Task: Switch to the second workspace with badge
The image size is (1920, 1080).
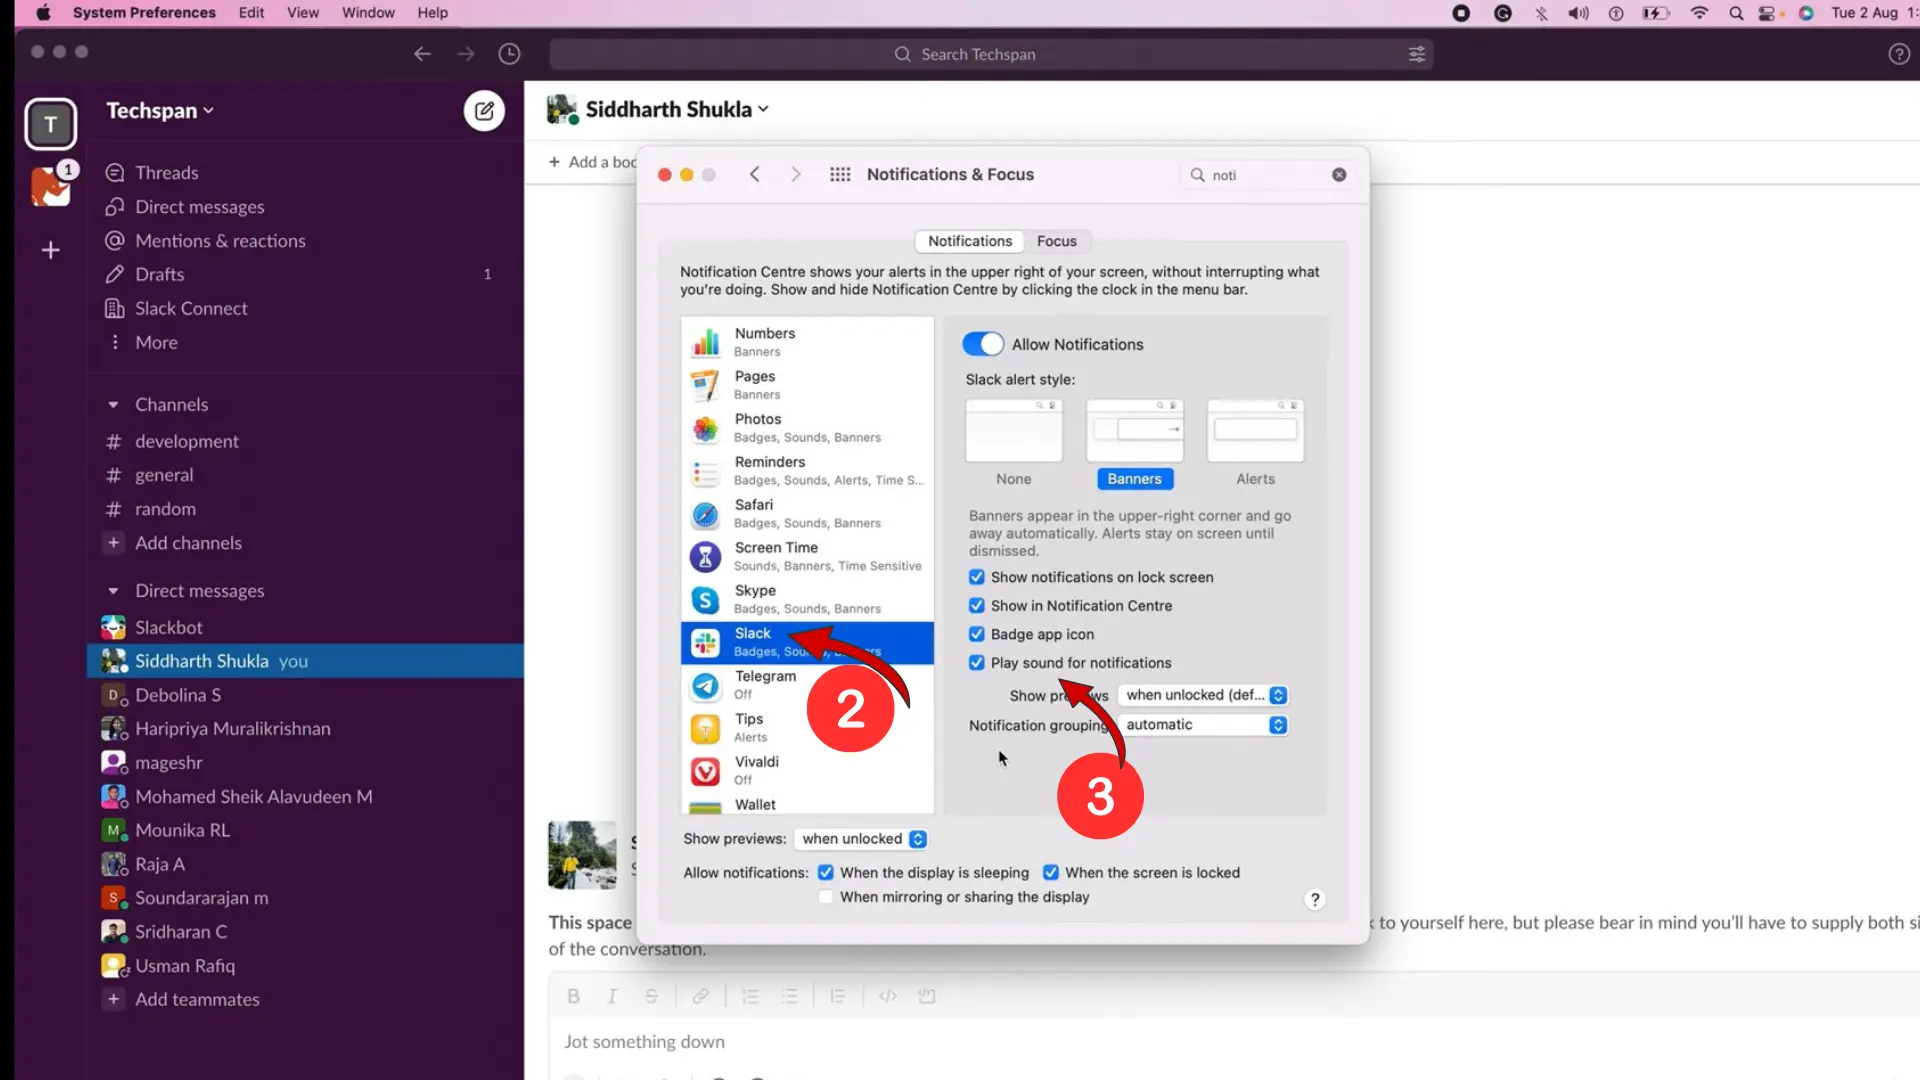Action: point(50,186)
